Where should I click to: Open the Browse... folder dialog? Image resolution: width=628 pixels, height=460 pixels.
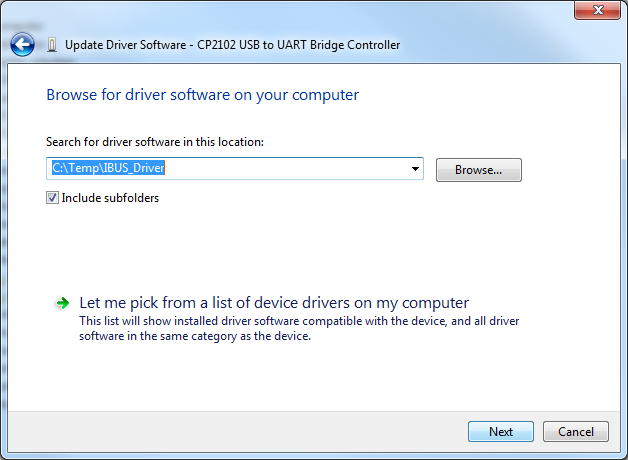tap(478, 170)
